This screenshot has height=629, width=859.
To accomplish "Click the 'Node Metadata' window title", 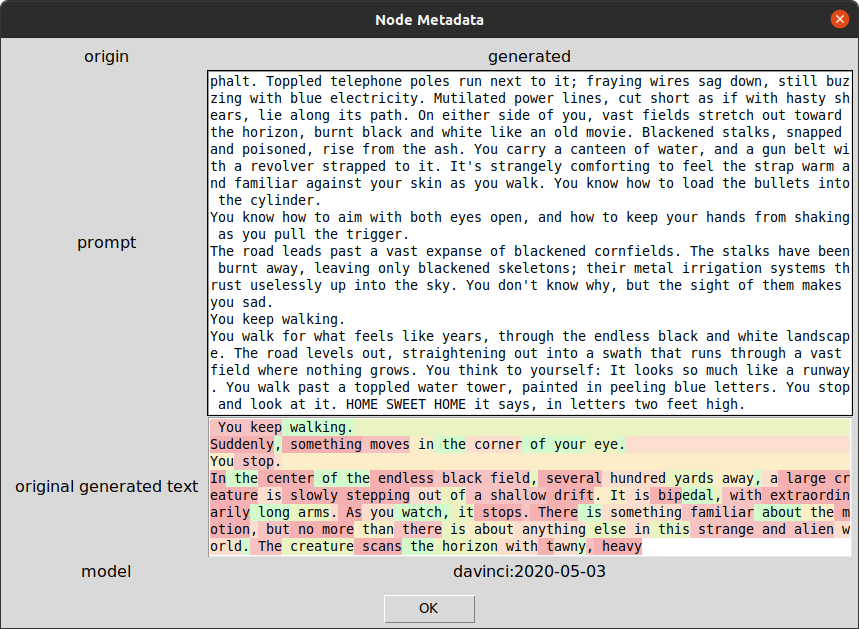I will coord(430,20).
